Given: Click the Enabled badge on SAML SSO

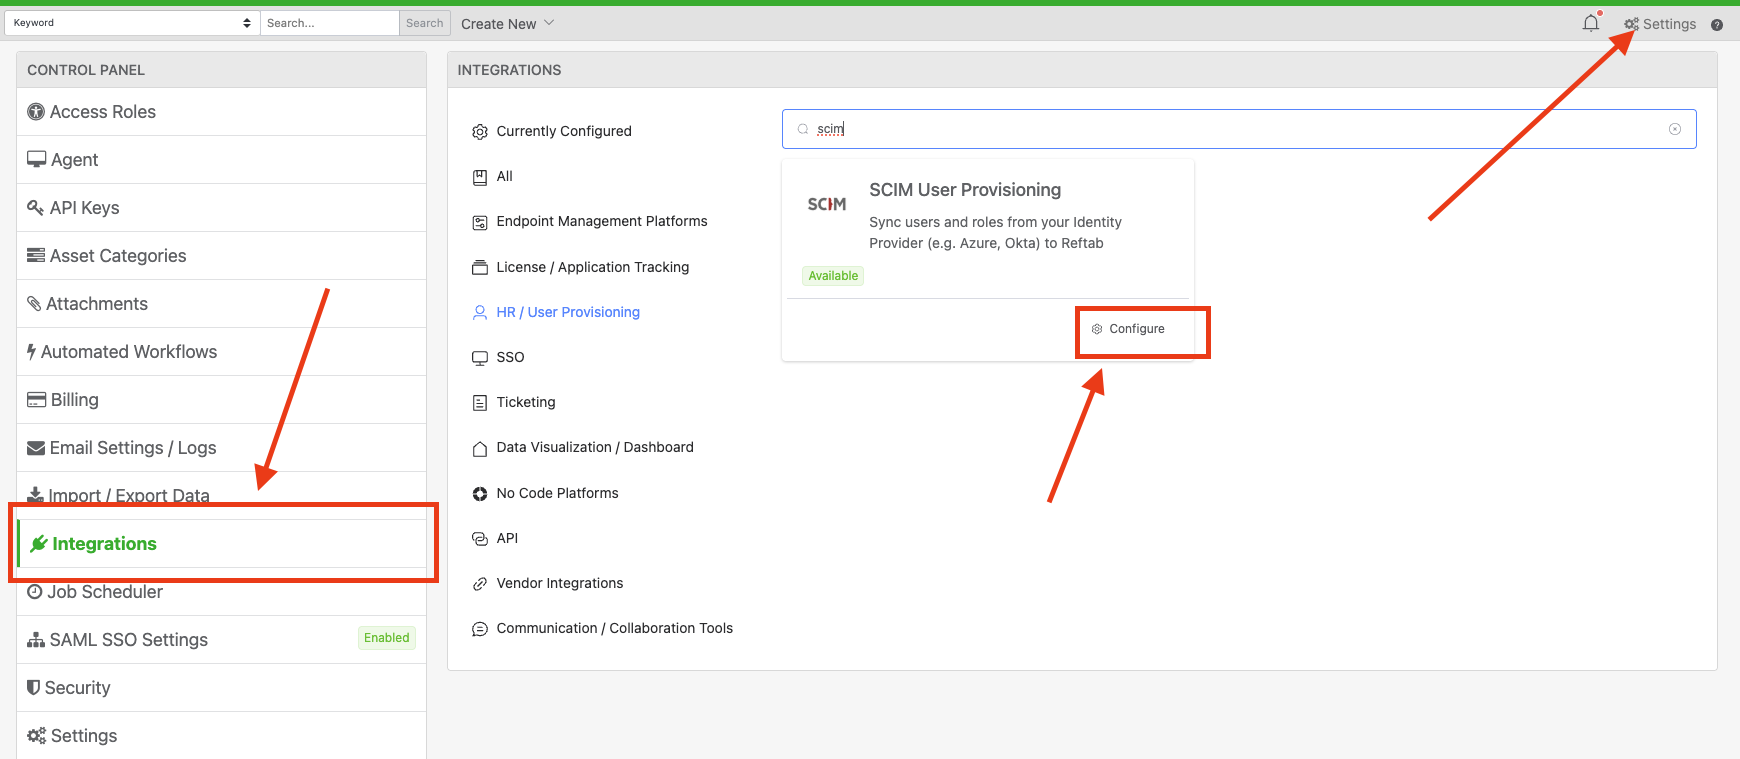Looking at the screenshot, I should pos(386,638).
